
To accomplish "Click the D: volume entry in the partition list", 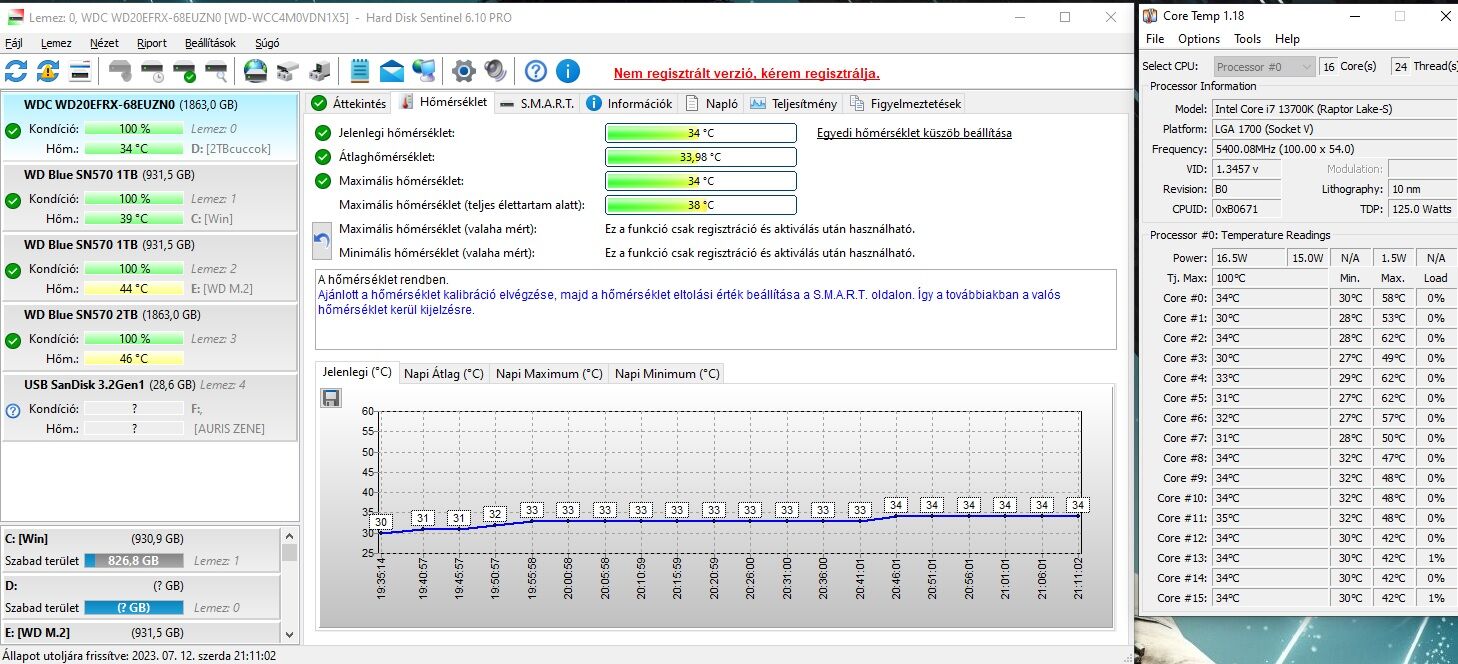I will tap(141, 597).
